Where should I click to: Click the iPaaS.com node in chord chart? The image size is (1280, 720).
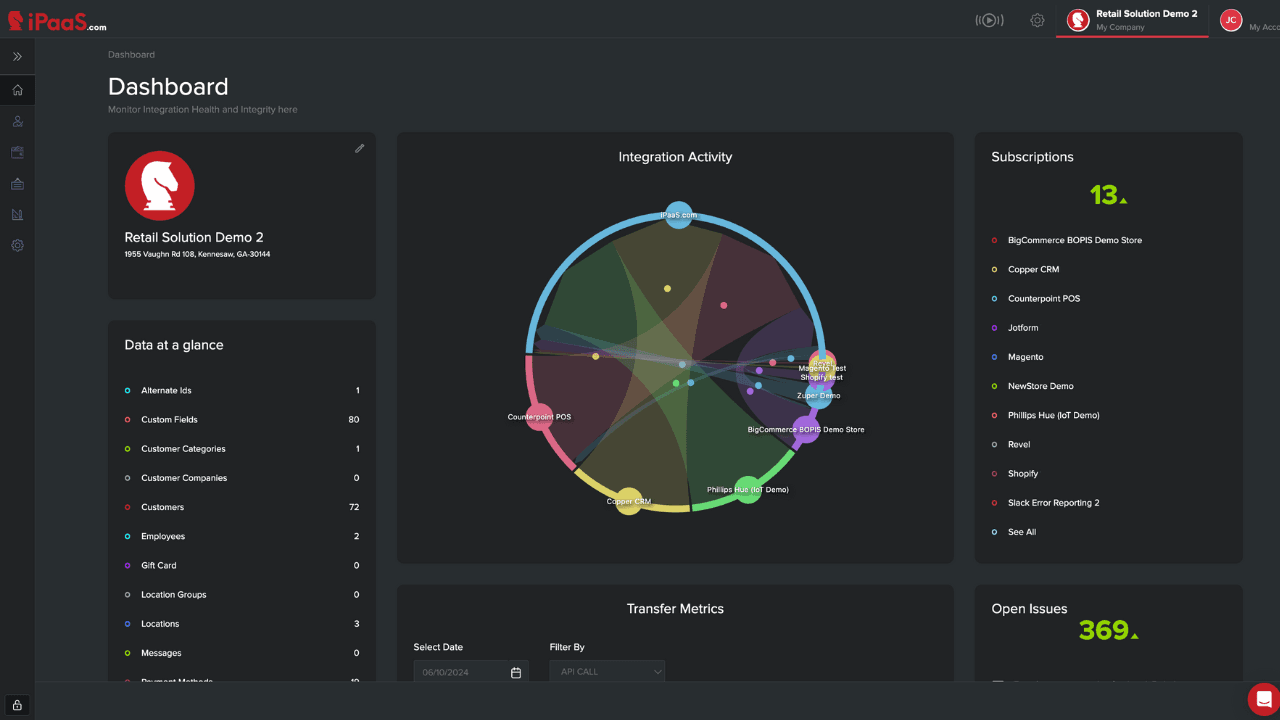(678, 215)
